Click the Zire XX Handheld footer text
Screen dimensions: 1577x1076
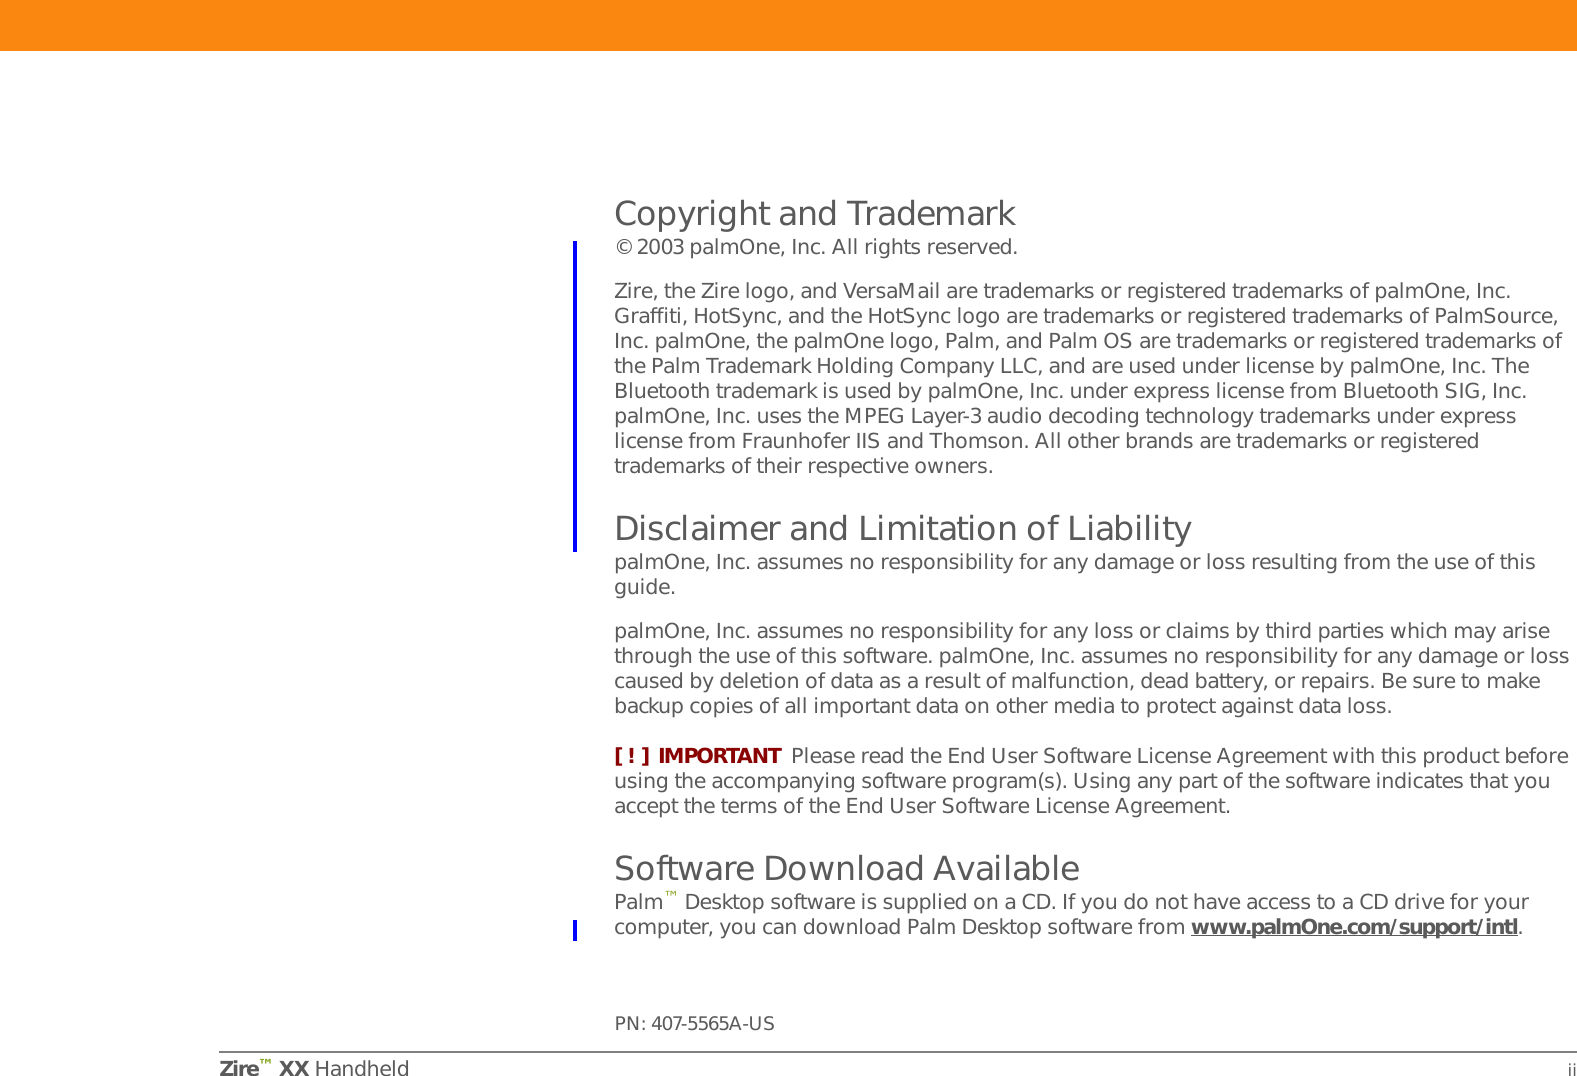314,1068
